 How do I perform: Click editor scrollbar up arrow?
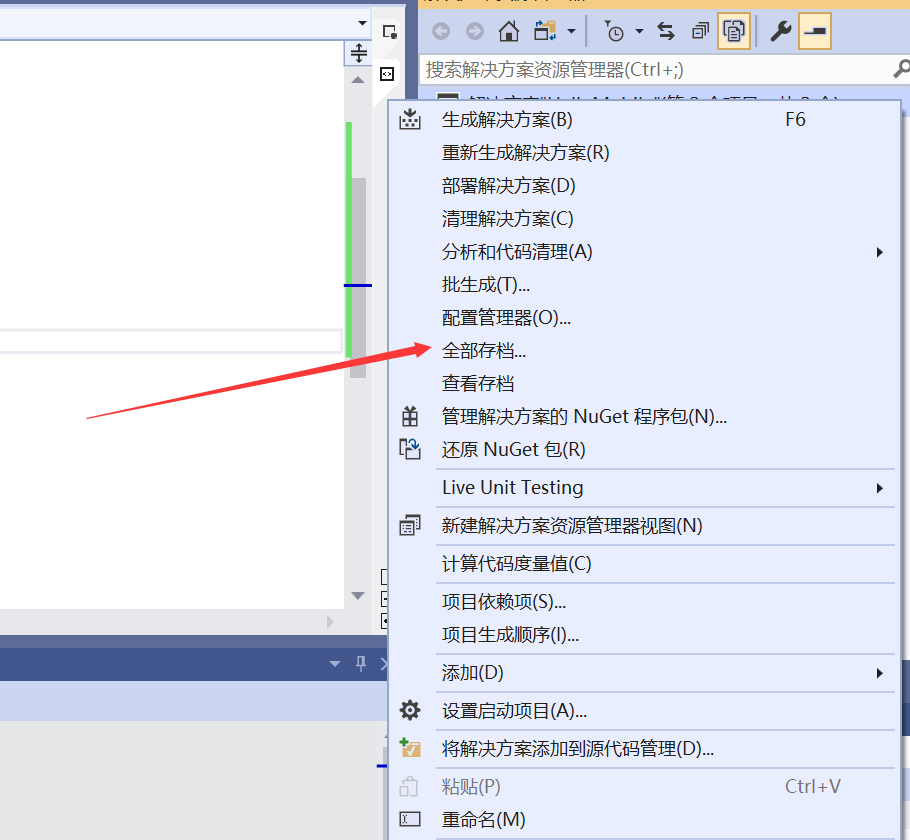[358, 80]
